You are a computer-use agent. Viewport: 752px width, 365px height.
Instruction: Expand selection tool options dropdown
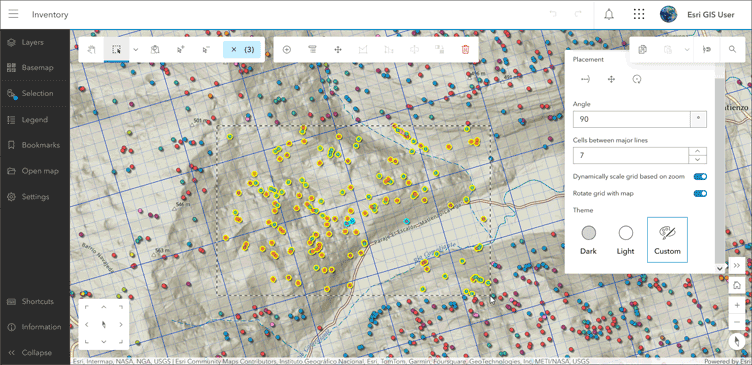tap(135, 49)
